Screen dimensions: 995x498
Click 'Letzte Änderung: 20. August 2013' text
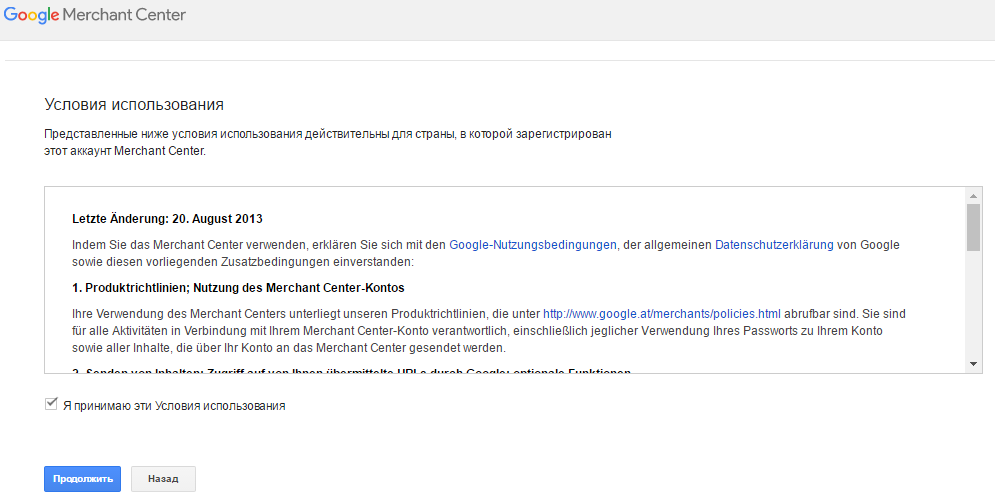168,219
